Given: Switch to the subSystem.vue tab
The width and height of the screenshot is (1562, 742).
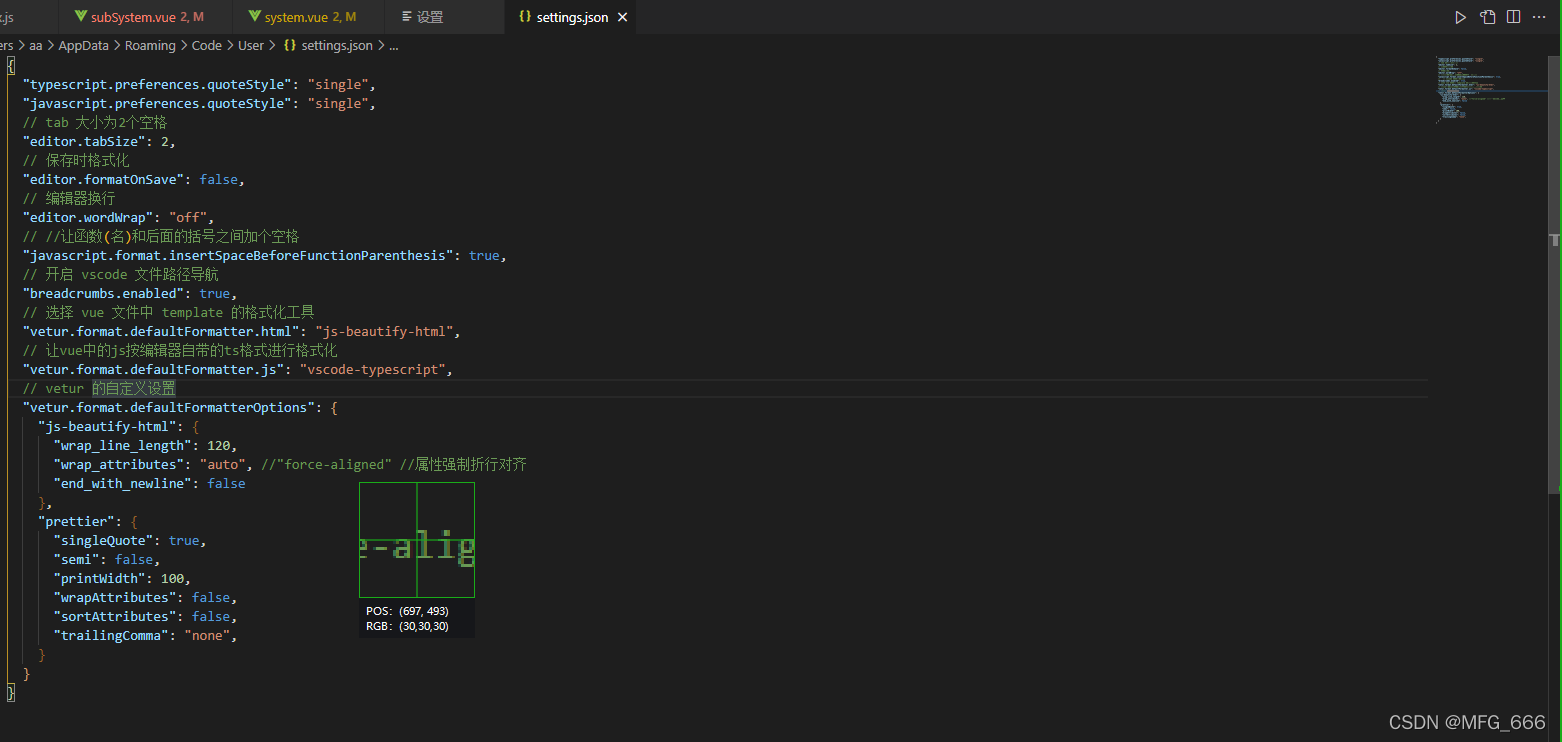Looking at the screenshot, I should click(x=146, y=17).
